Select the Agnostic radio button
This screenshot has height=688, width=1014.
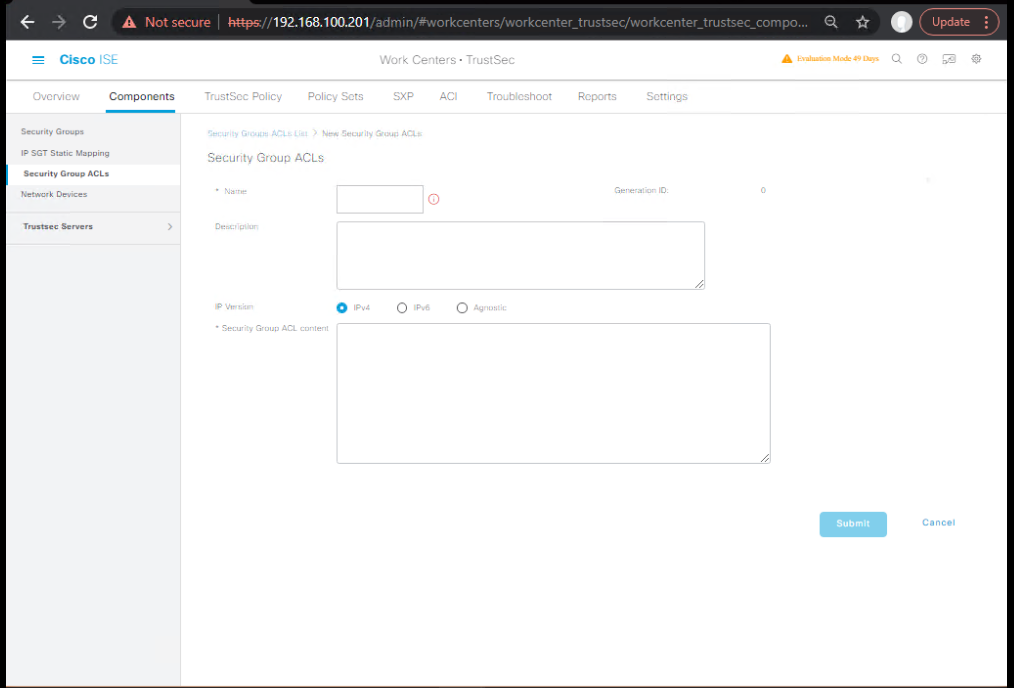tap(462, 308)
